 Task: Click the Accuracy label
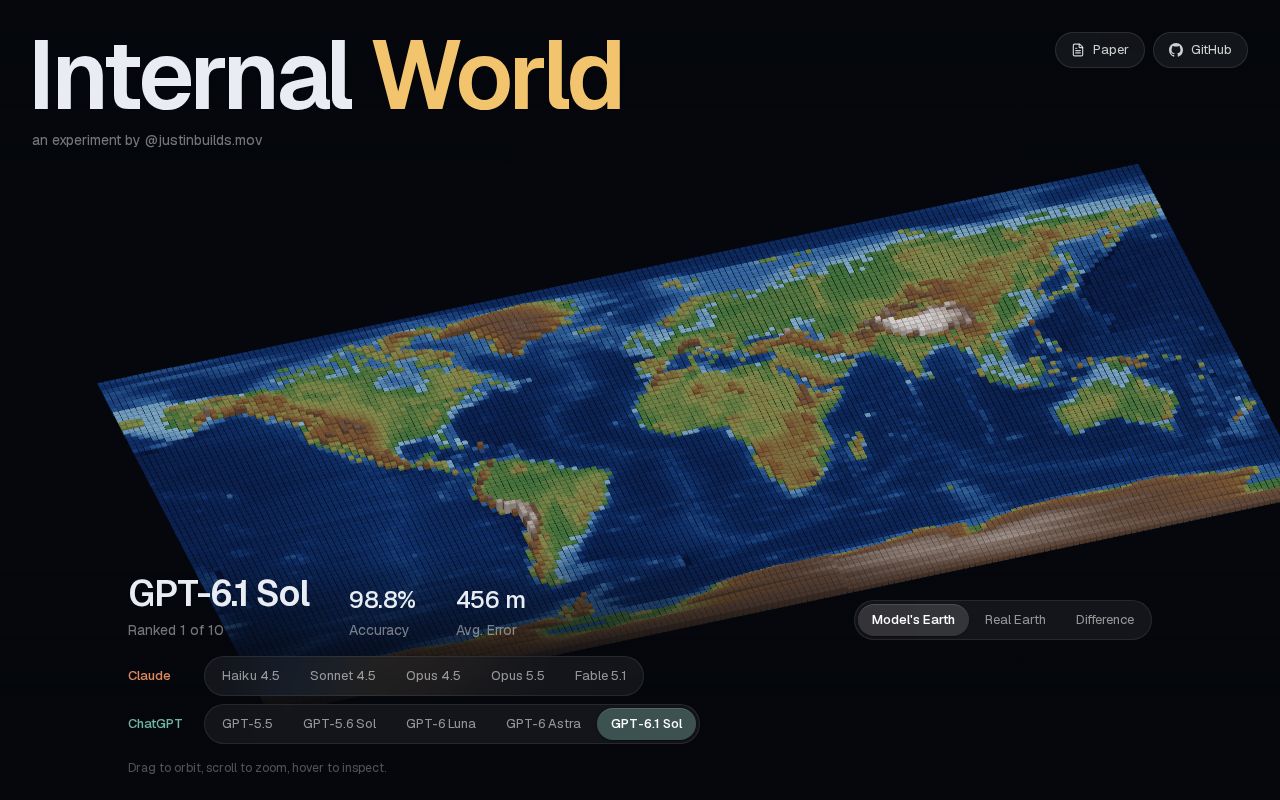click(x=379, y=630)
